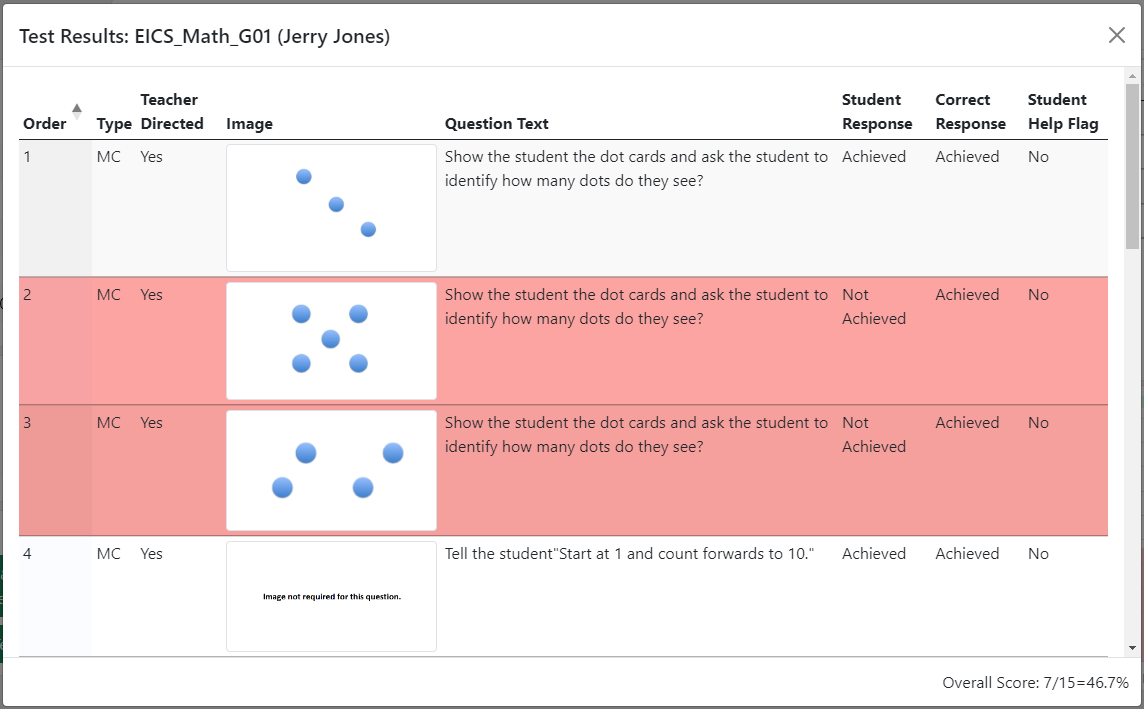The width and height of the screenshot is (1144, 709).
Task: Open the three-dot card image in row 1
Action: 331,208
